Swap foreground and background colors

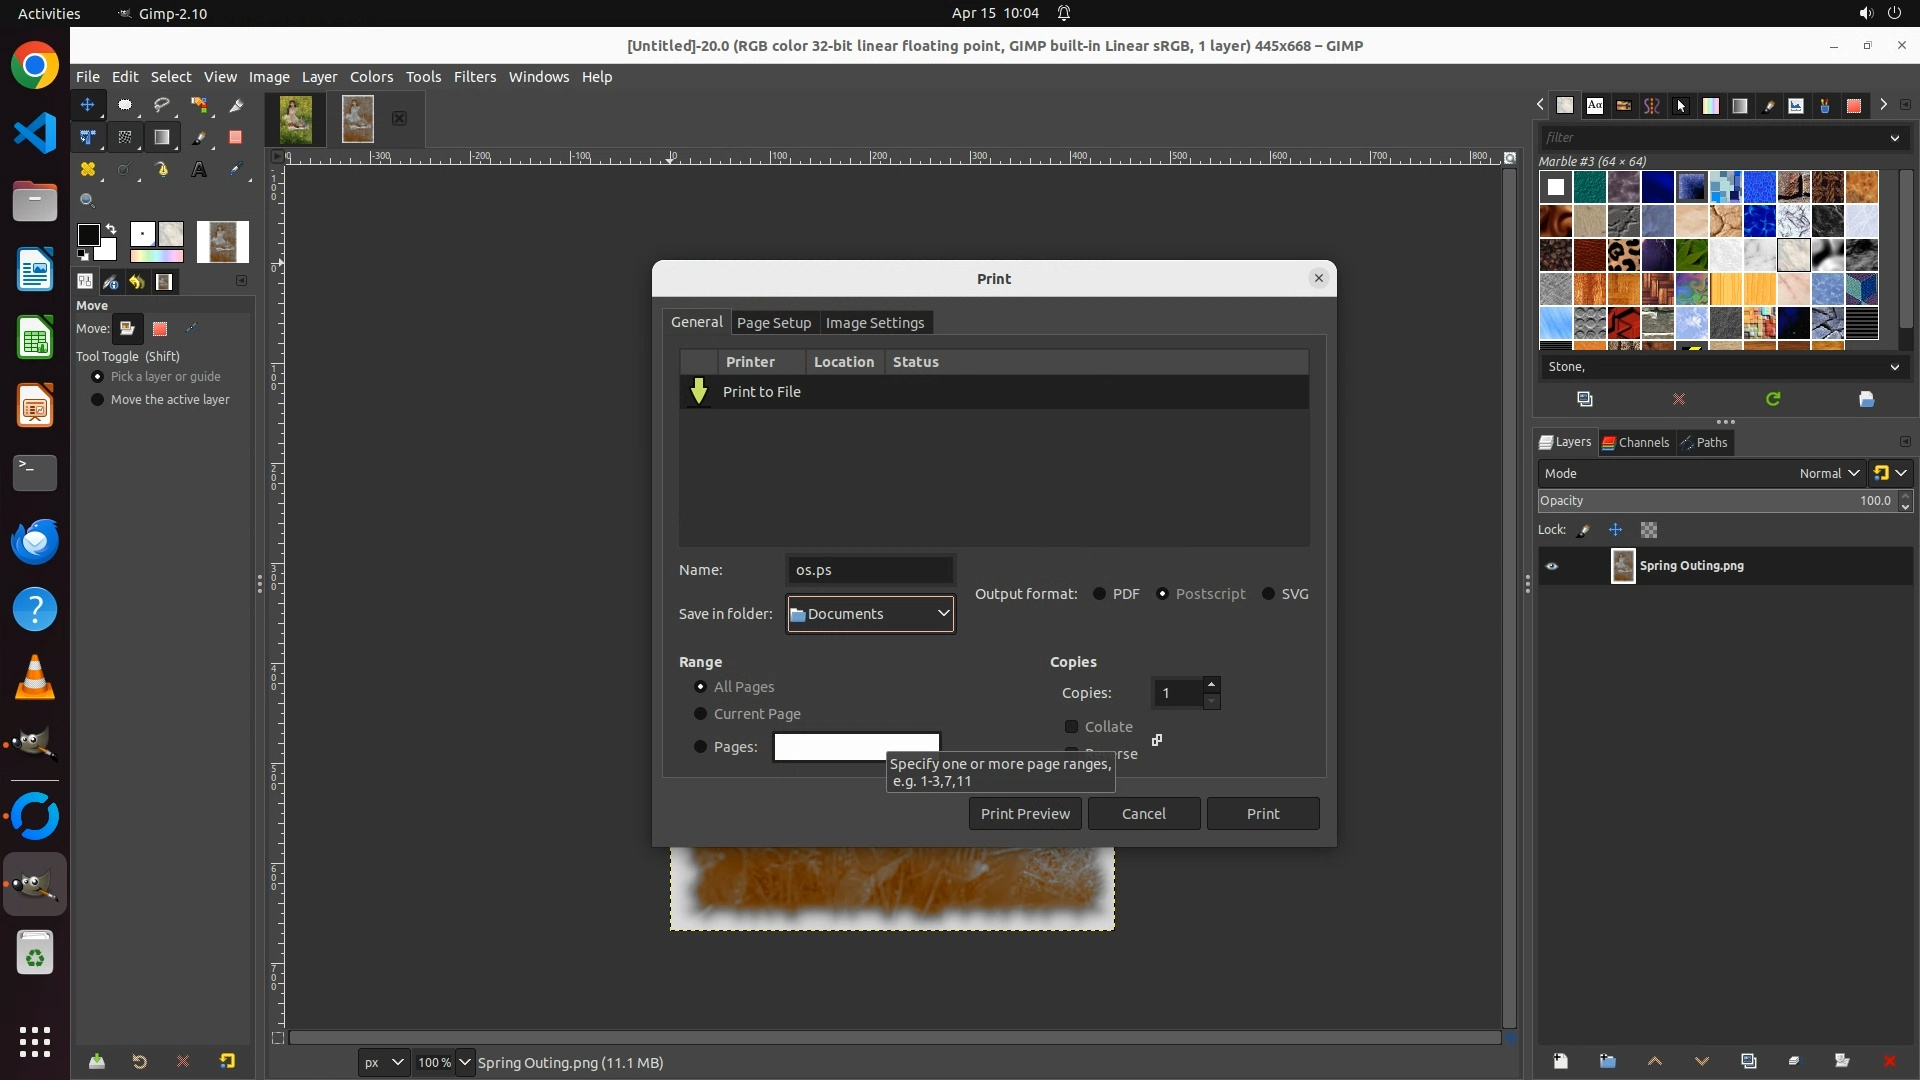click(x=111, y=229)
